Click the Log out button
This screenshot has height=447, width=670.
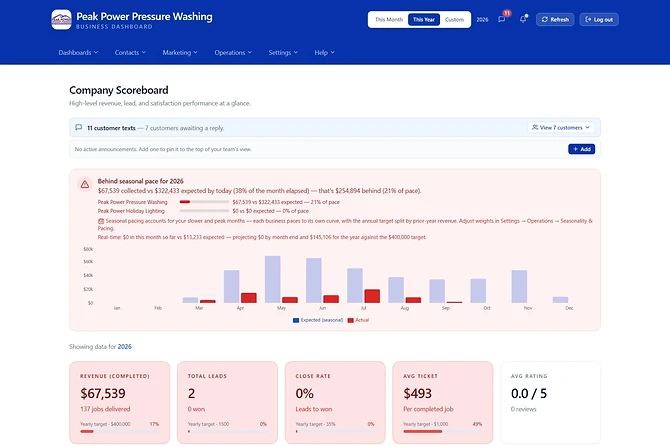(x=599, y=20)
